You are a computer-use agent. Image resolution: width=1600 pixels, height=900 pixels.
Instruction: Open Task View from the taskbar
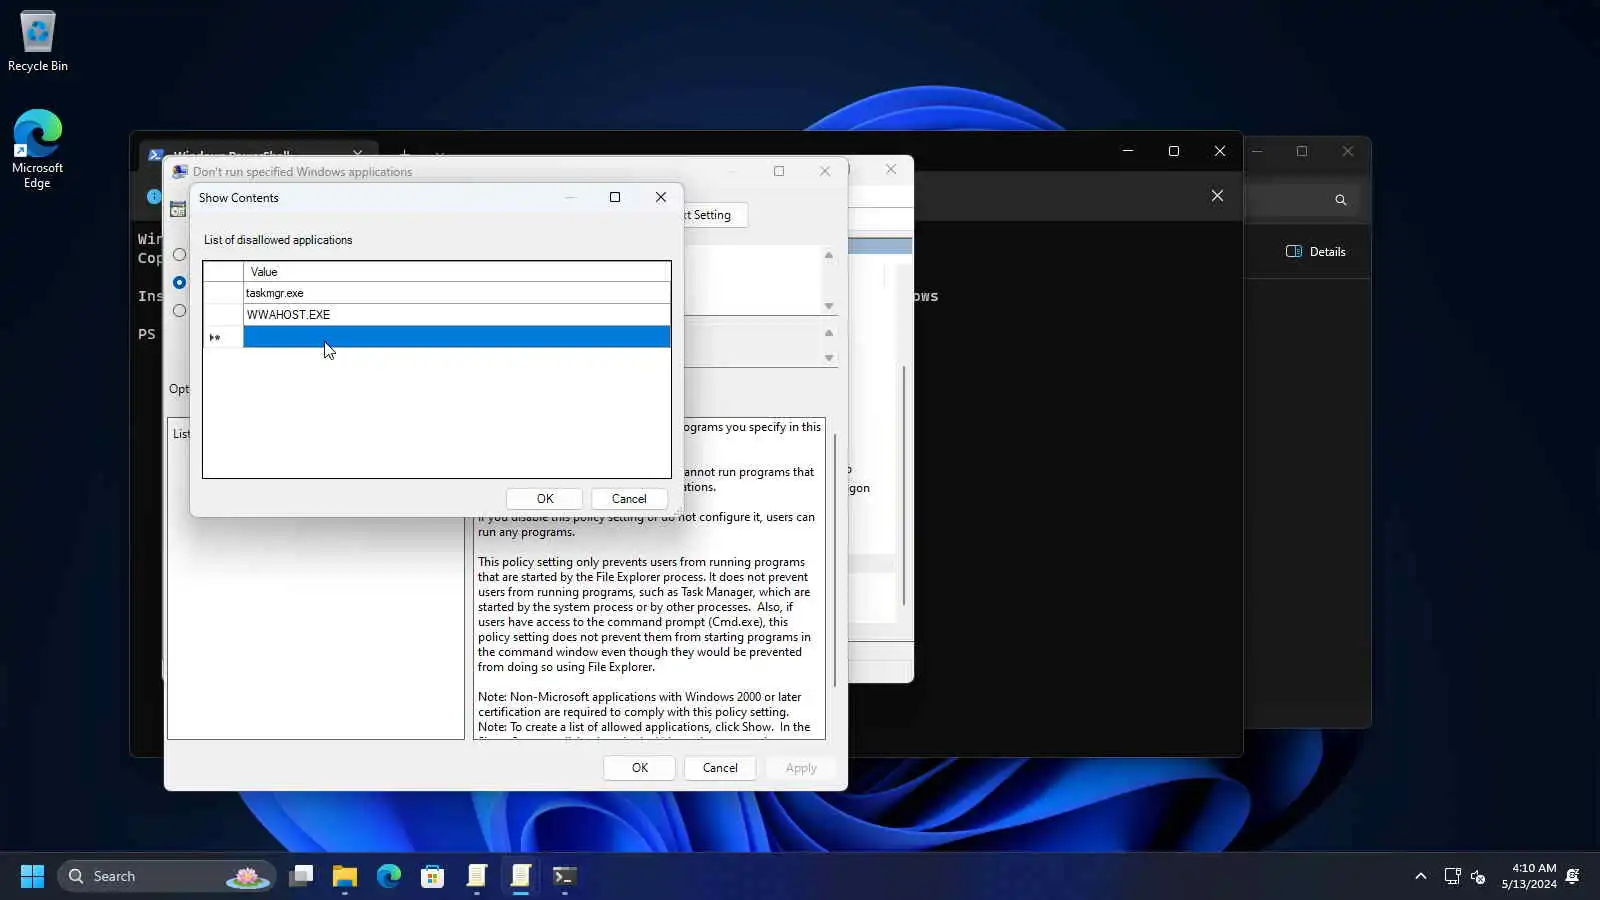[301, 876]
